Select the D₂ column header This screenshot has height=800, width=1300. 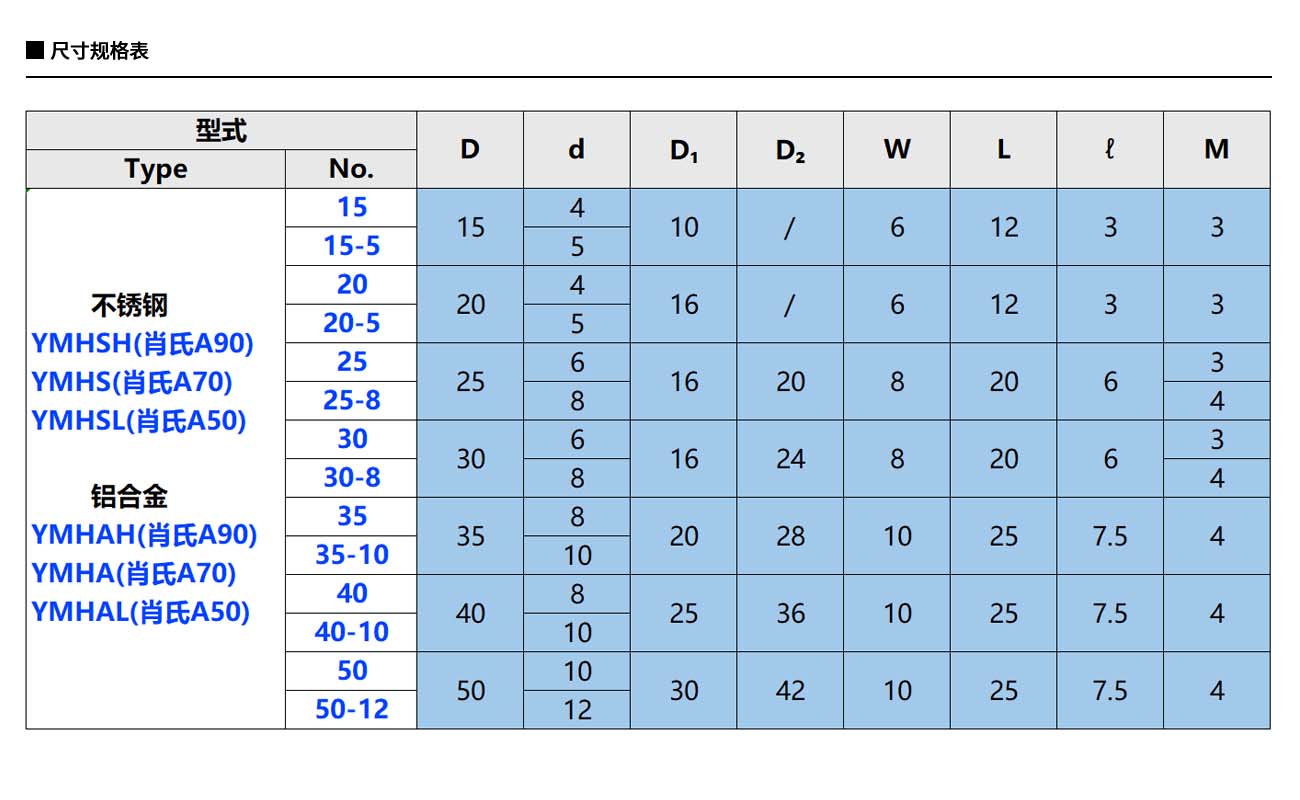(x=790, y=150)
